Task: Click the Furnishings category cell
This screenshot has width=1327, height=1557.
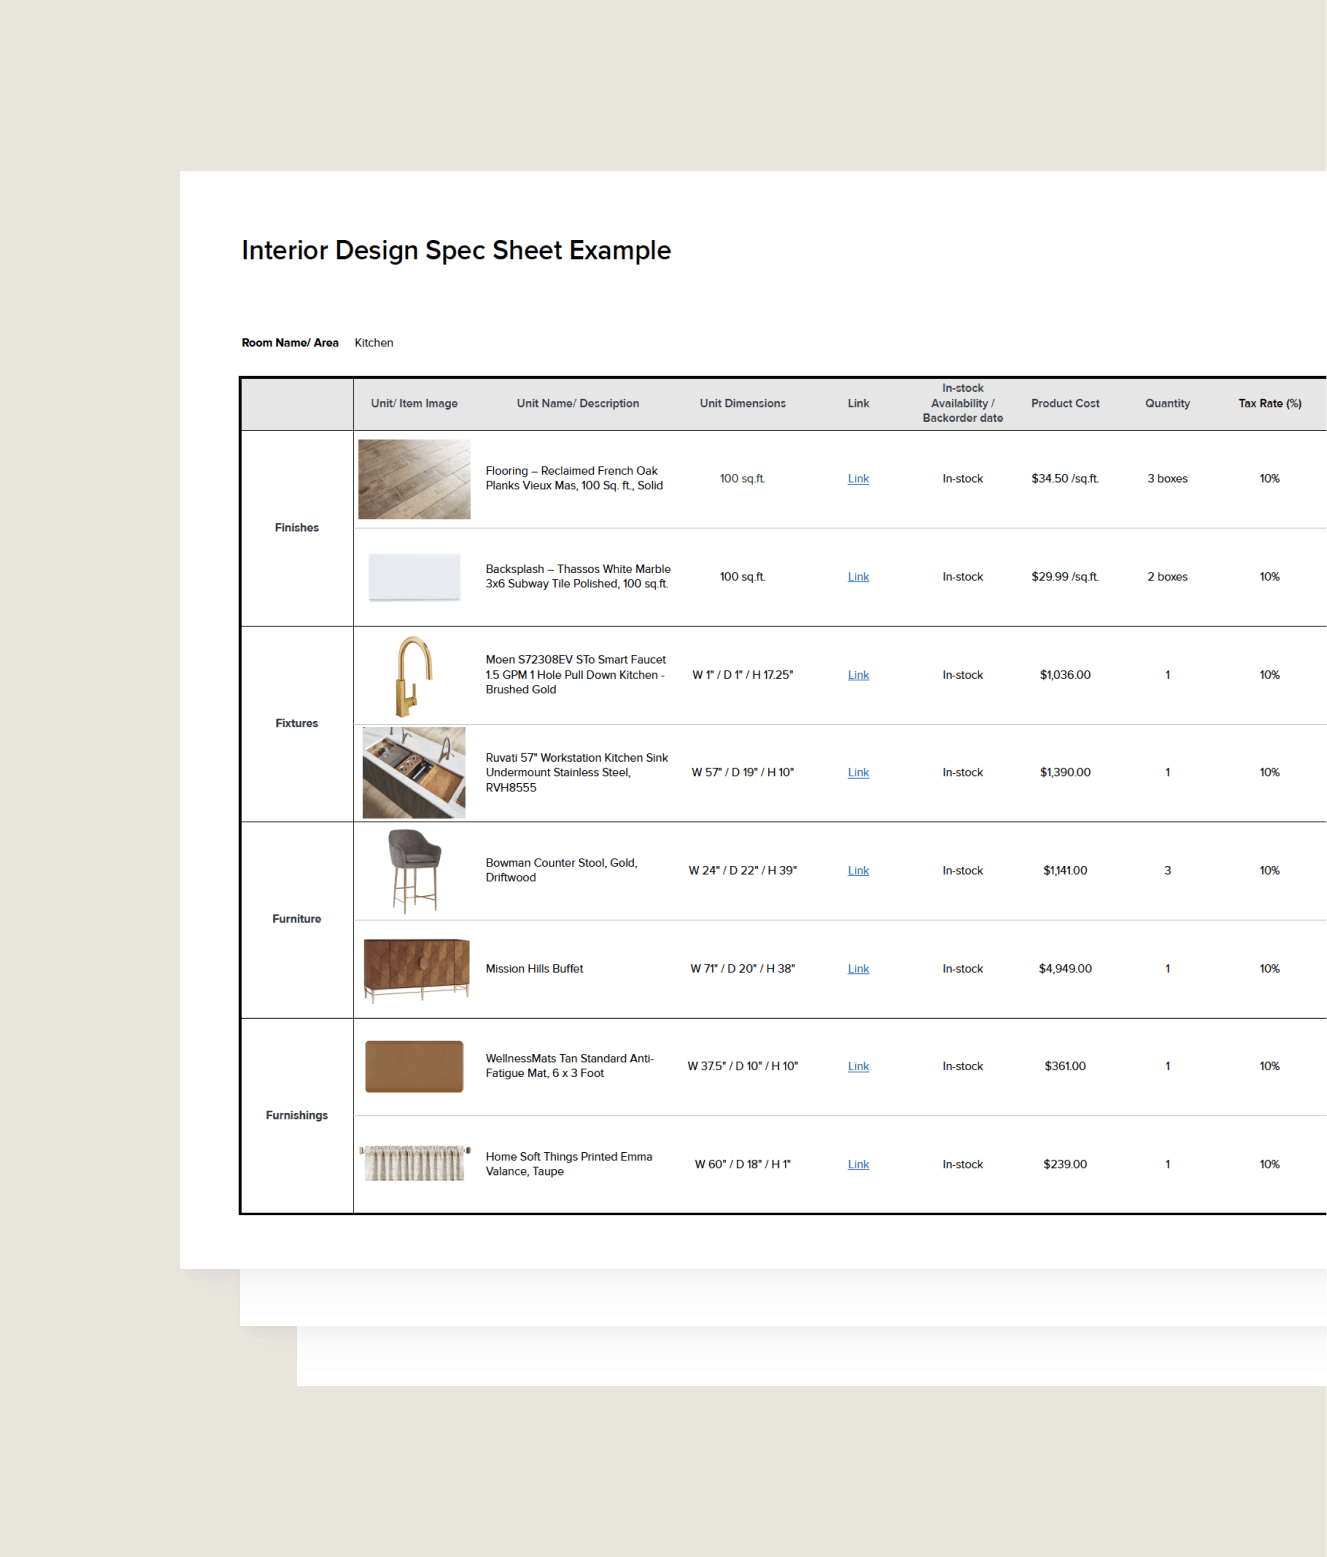Action: tap(297, 1116)
